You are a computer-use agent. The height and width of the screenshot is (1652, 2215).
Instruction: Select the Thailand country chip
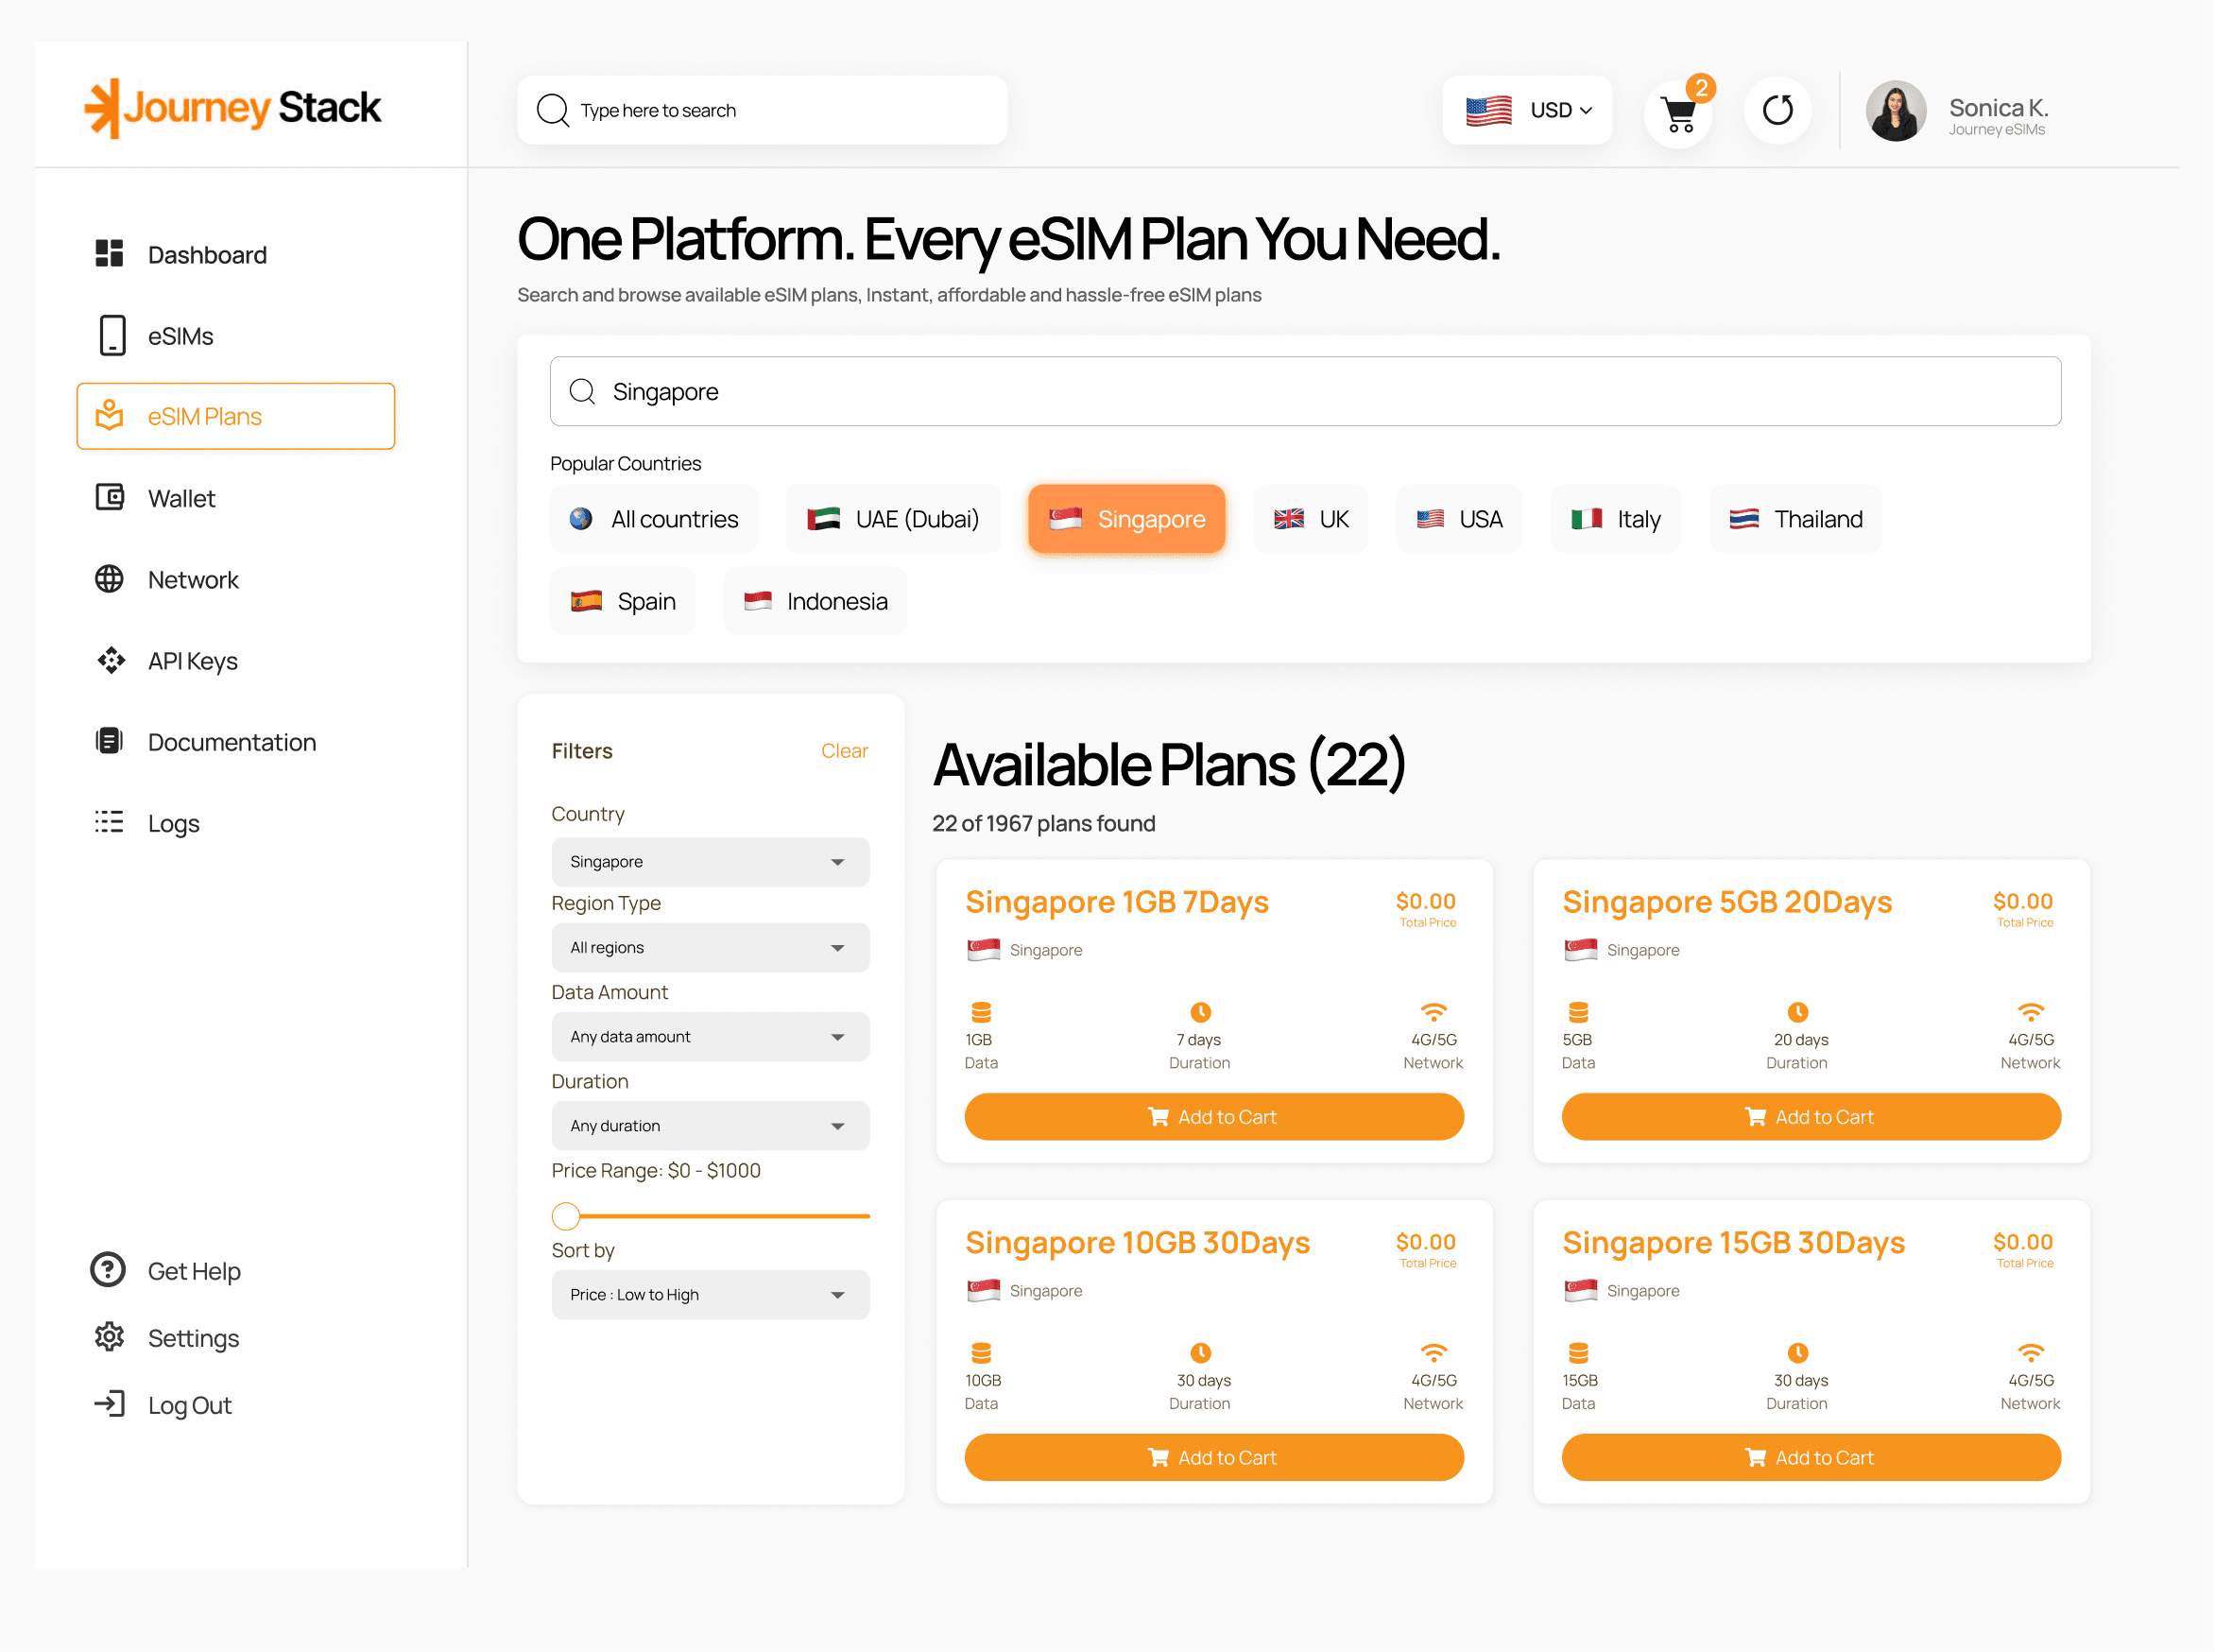1796,519
